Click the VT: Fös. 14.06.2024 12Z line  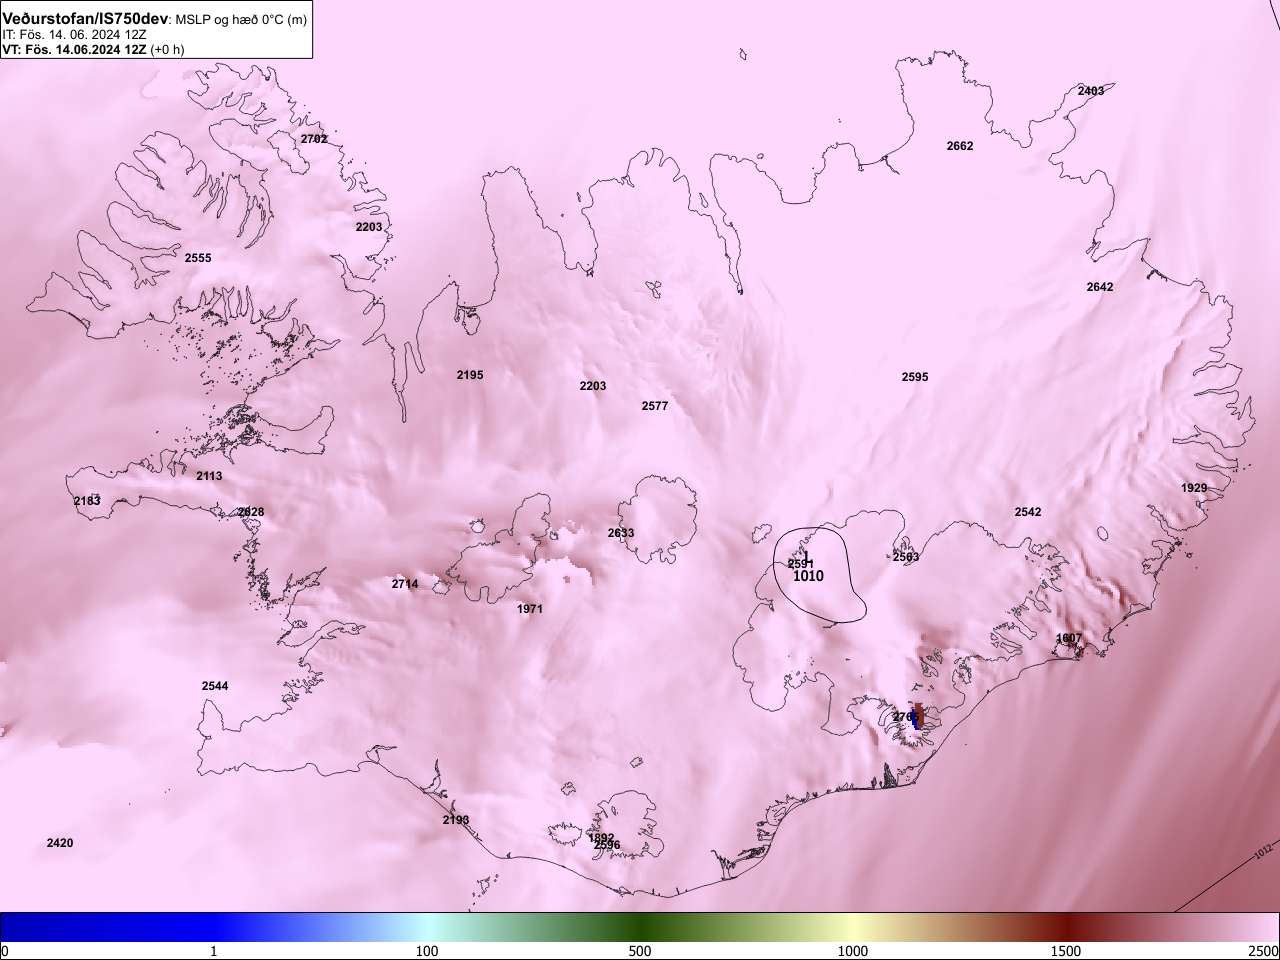click(93, 48)
